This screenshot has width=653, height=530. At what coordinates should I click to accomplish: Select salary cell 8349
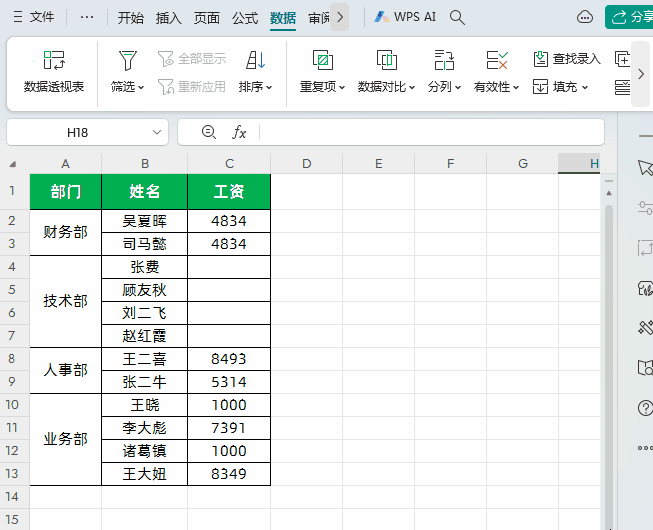pyautogui.click(x=229, y=474)
